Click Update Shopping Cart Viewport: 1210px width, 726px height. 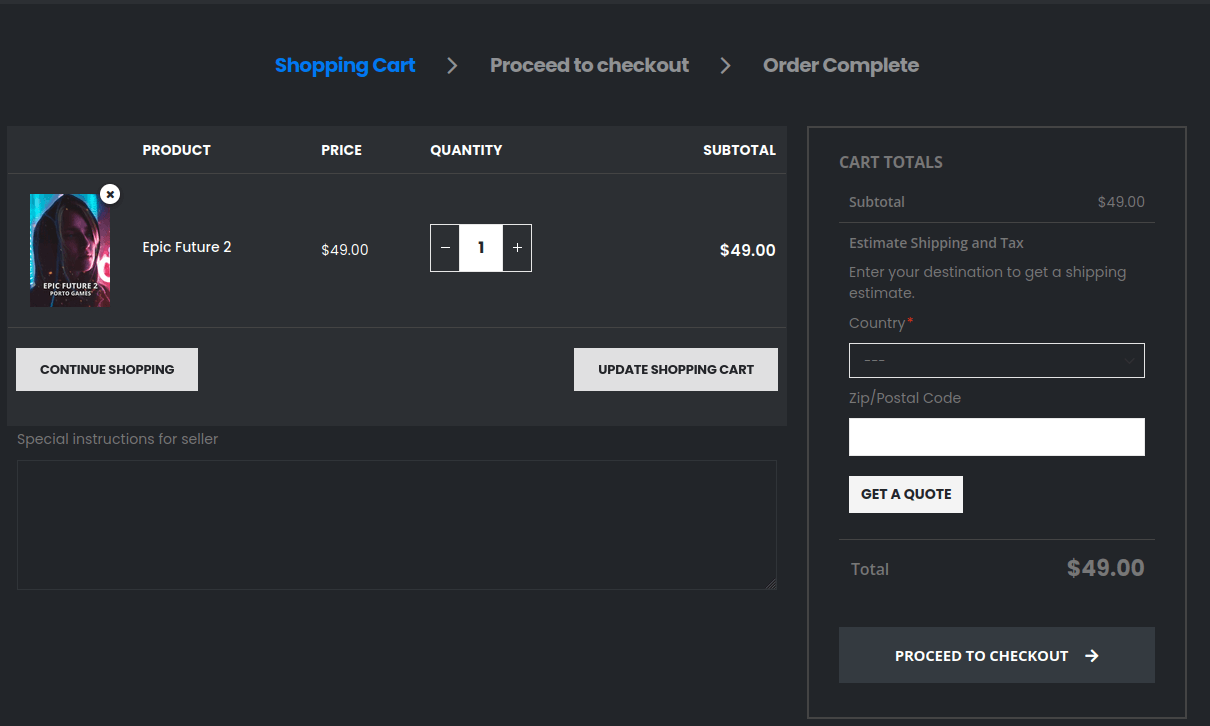(x=675, y=369)
